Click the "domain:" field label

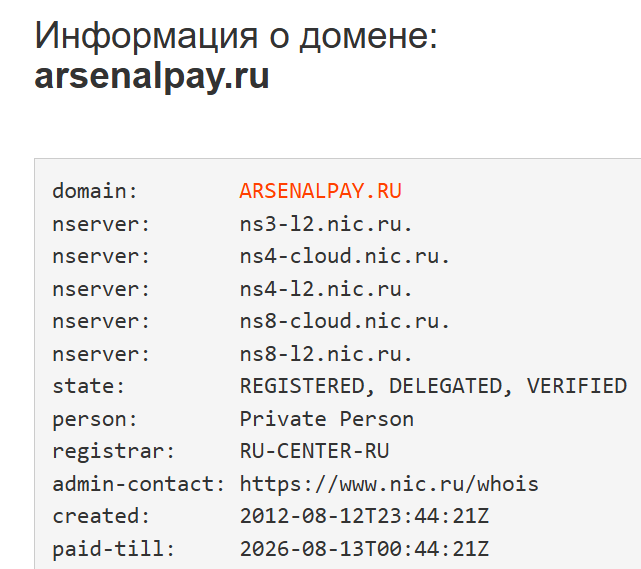(95, 191)
